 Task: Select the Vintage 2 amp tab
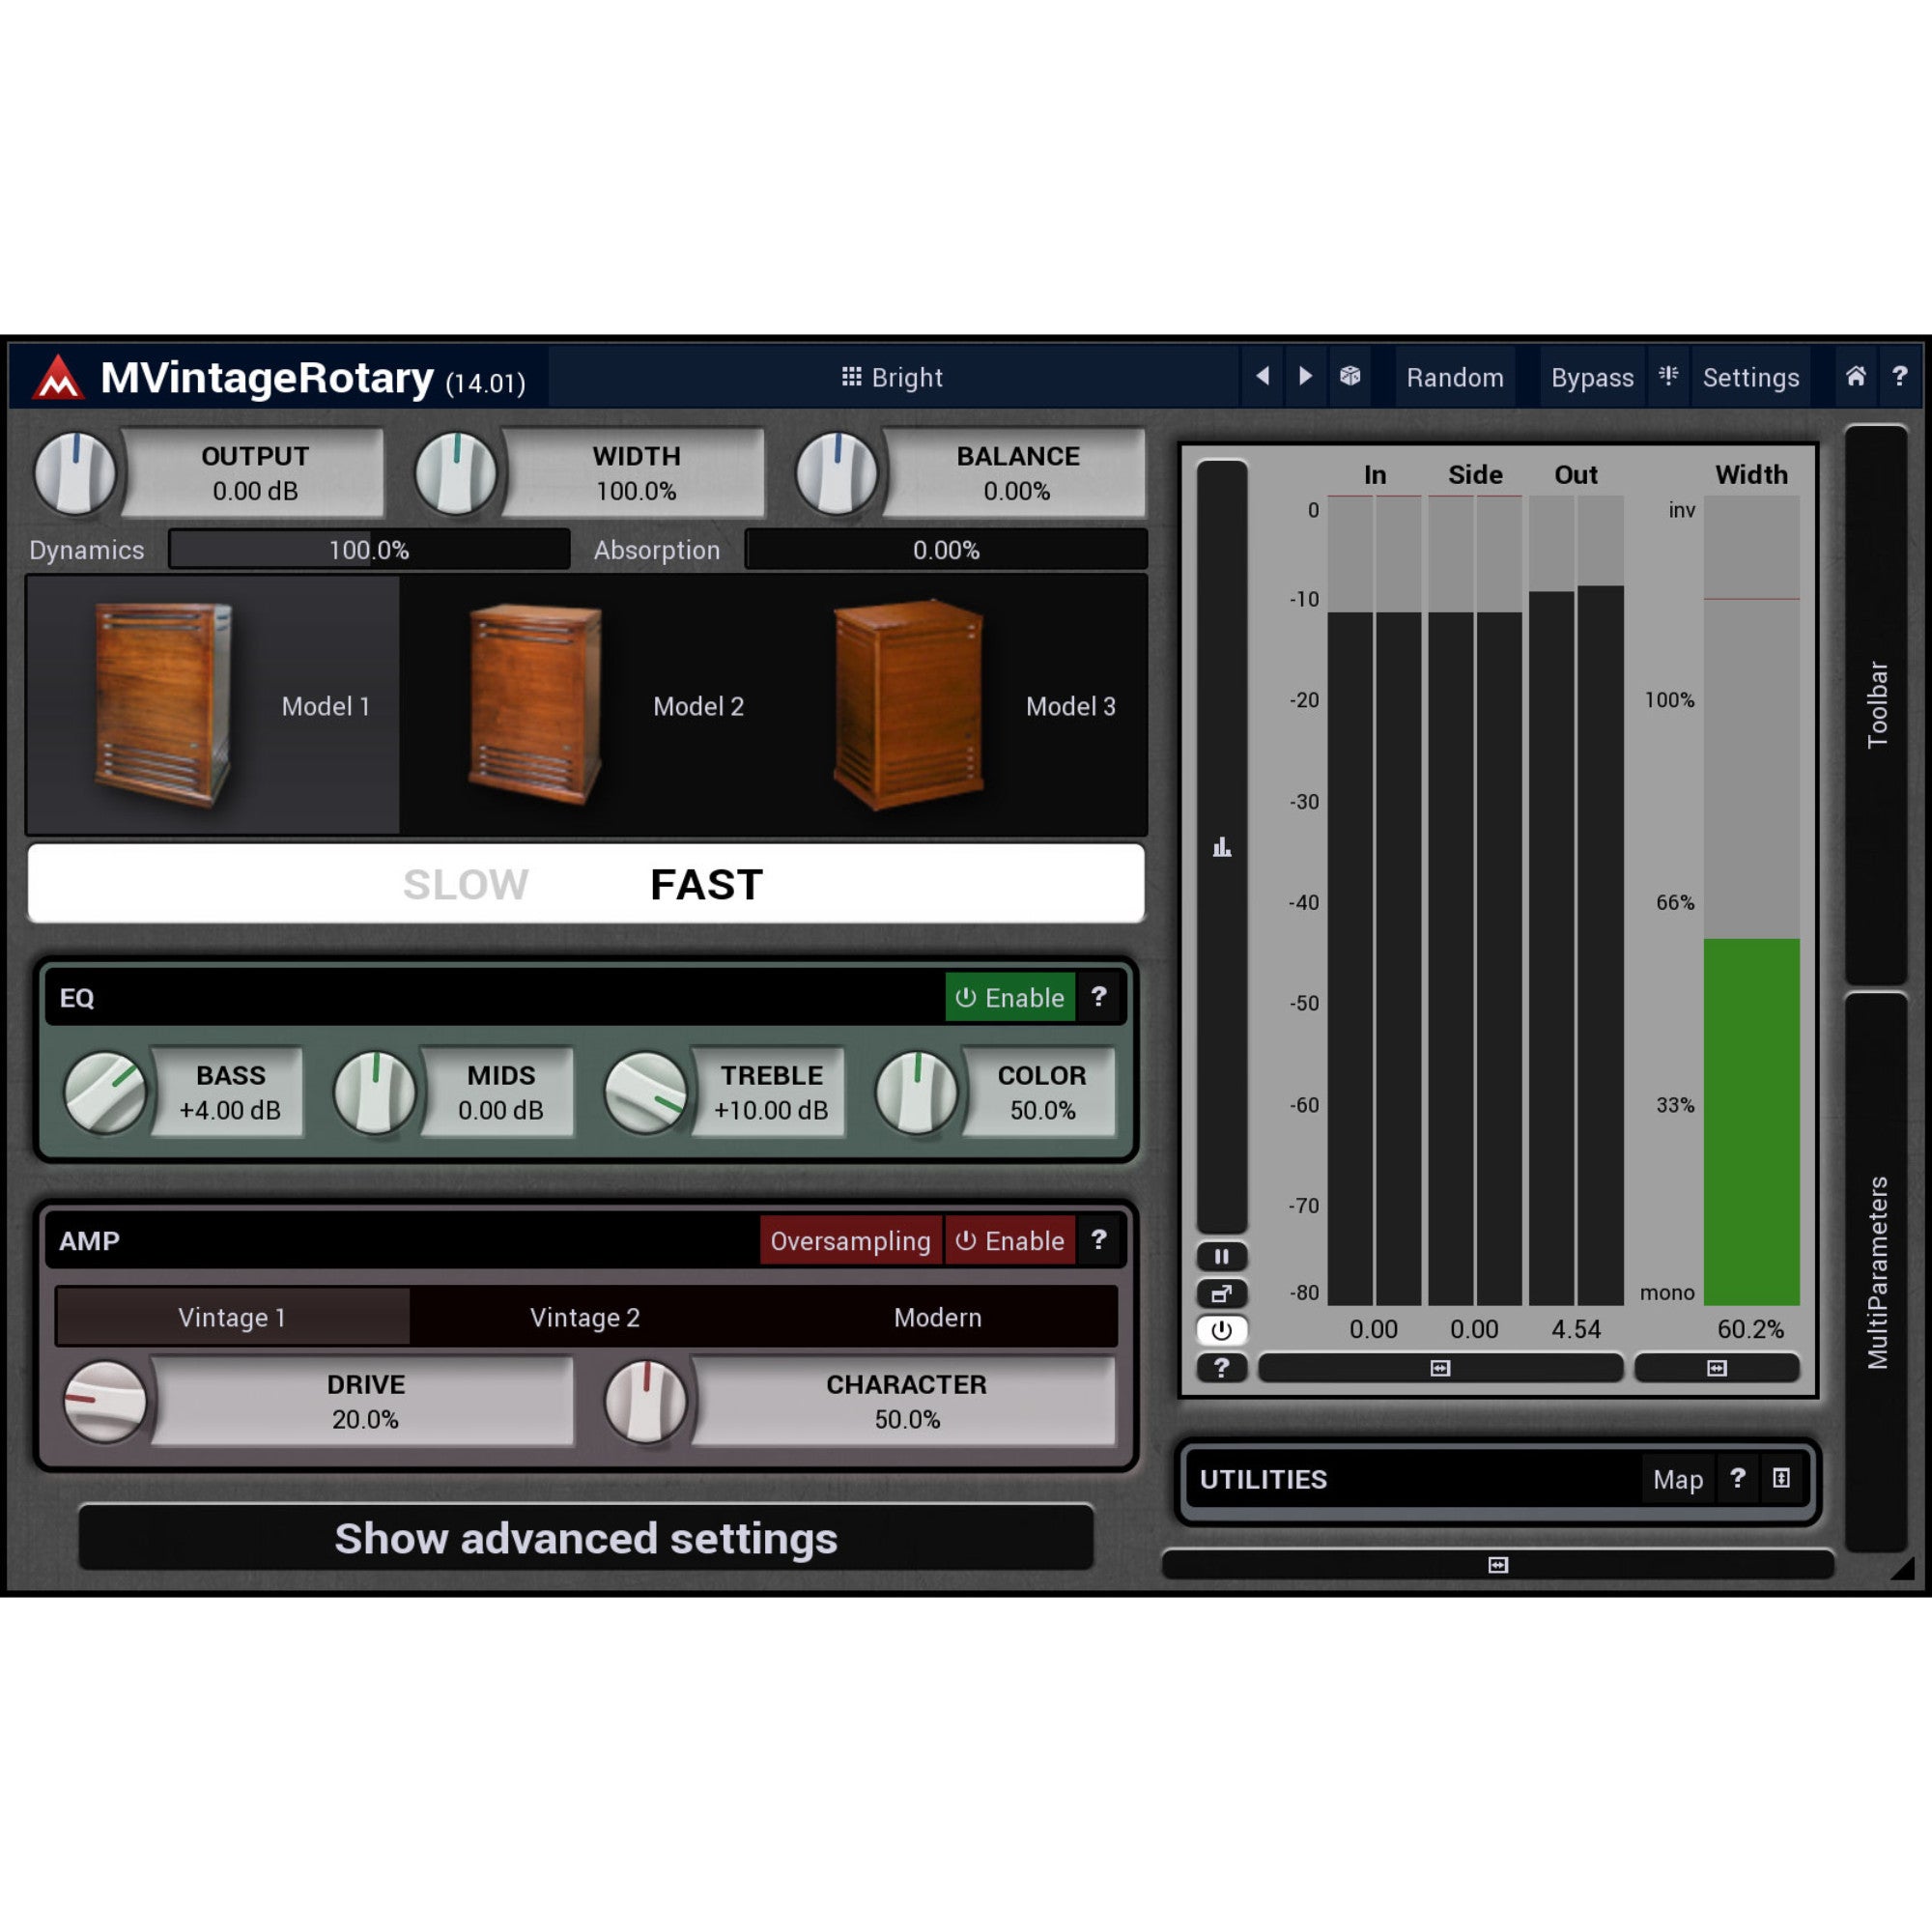coord(585,1317)
